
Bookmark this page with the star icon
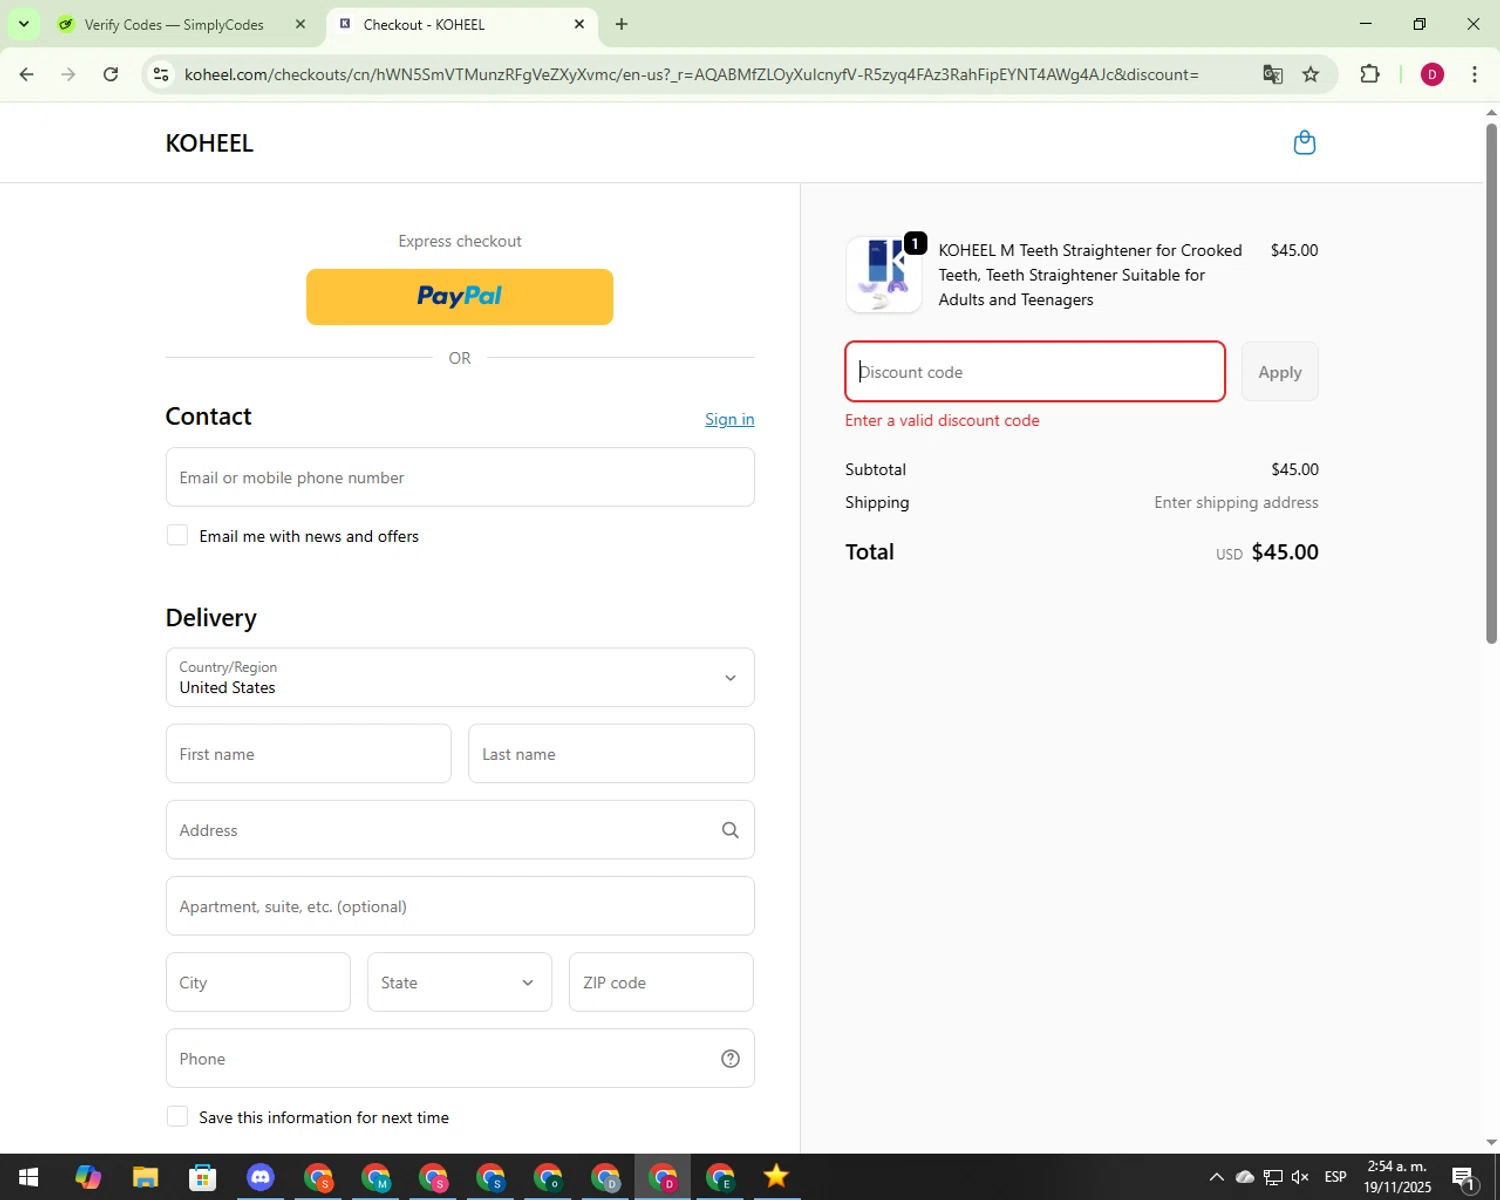pyautogui.click(x=1310, y=74)
